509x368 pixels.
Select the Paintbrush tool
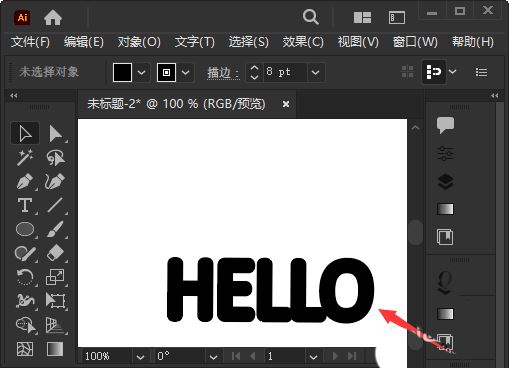coord(55,229)
